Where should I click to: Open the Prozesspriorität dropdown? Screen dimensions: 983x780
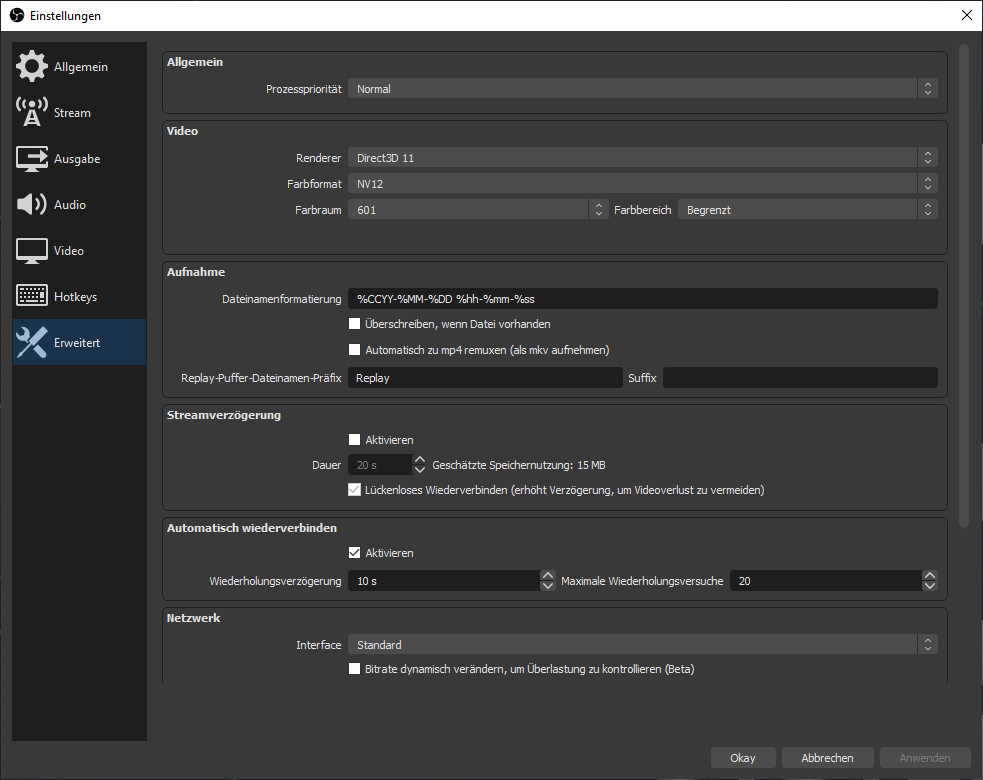642,89
